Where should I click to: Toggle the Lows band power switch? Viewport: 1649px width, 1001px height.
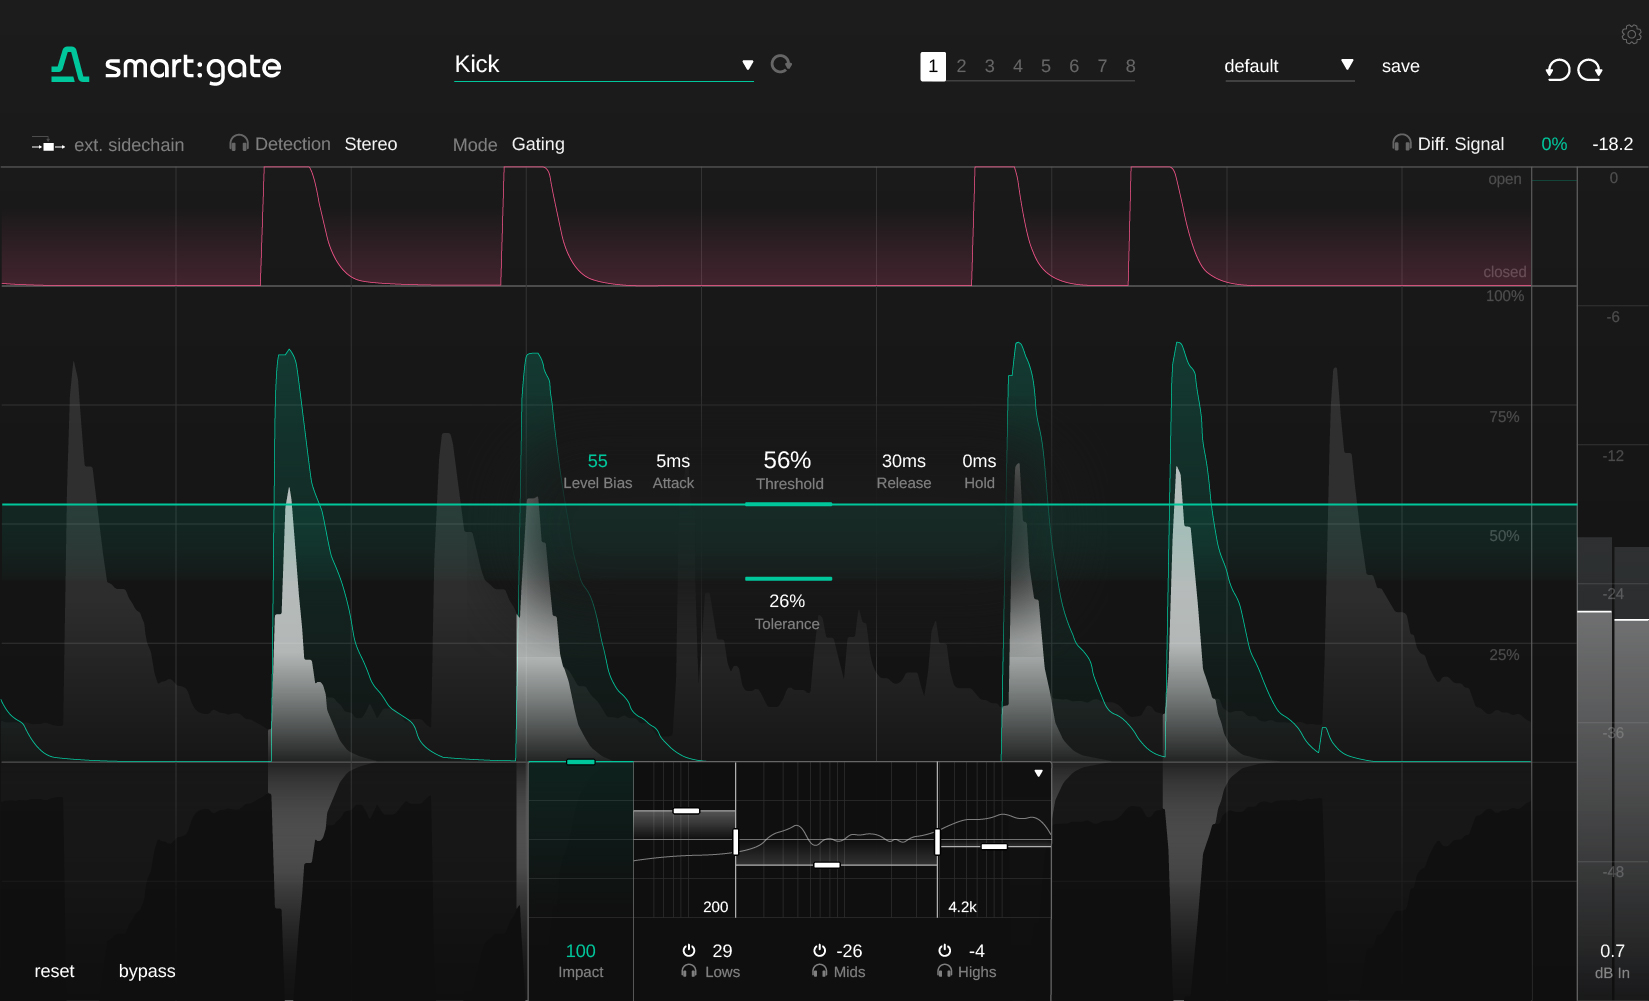click(688, 951)
